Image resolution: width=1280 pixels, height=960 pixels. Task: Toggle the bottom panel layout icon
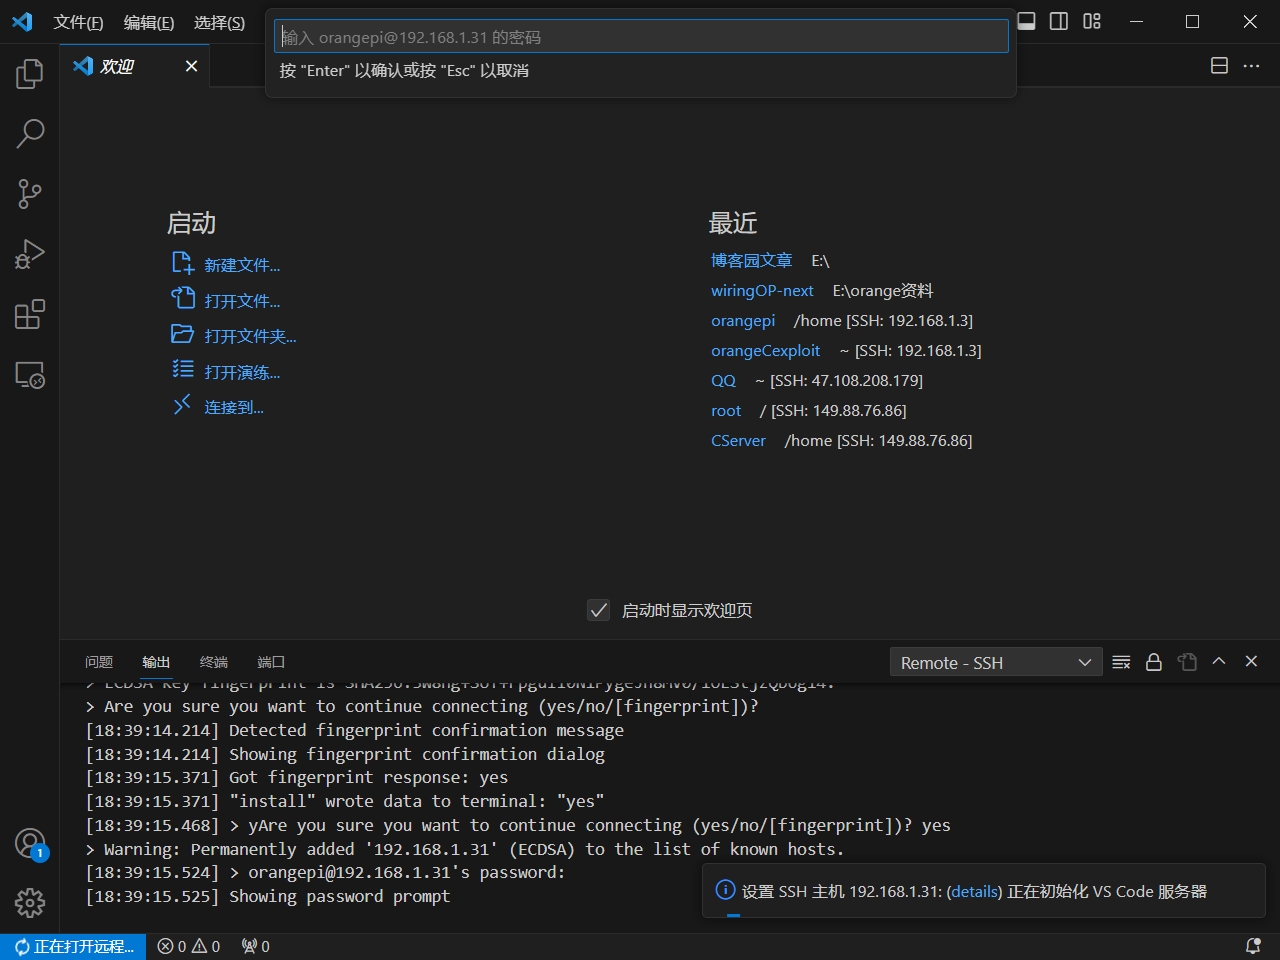(1026, 21)
